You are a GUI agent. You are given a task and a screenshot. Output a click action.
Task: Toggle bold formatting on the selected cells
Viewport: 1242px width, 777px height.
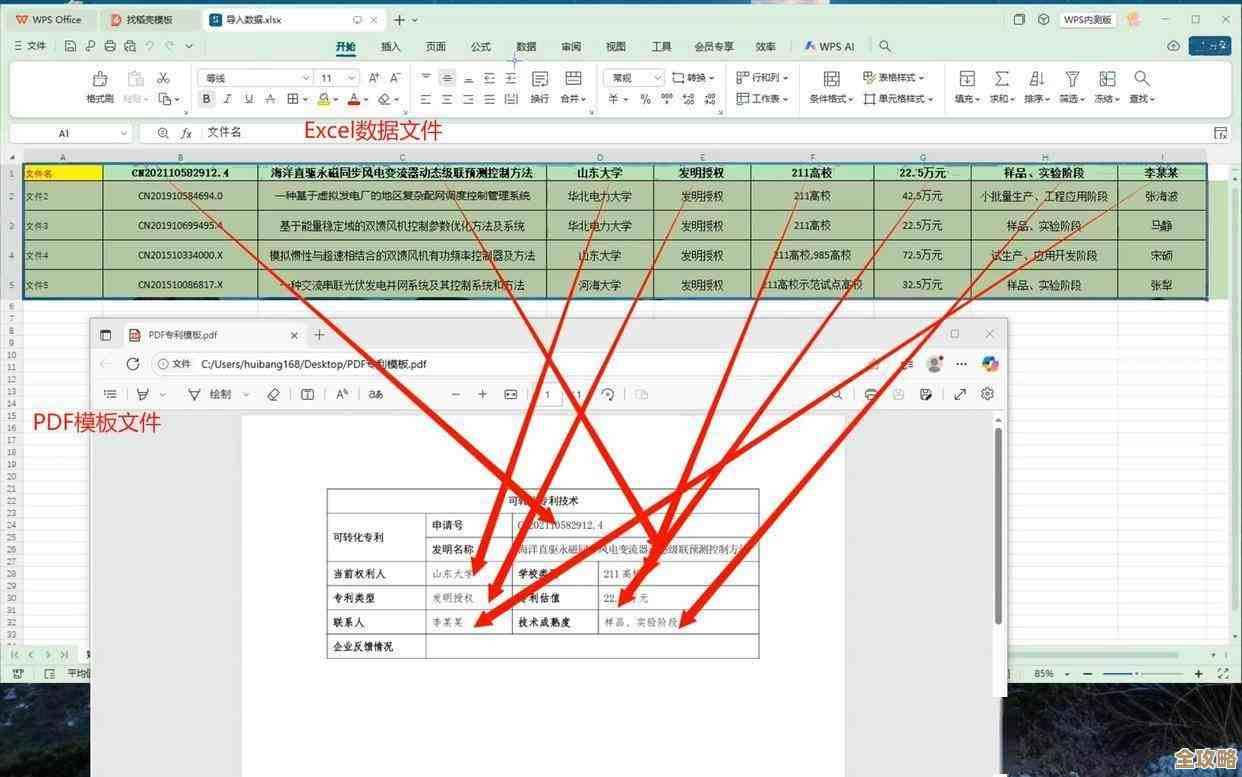point(206,99)
